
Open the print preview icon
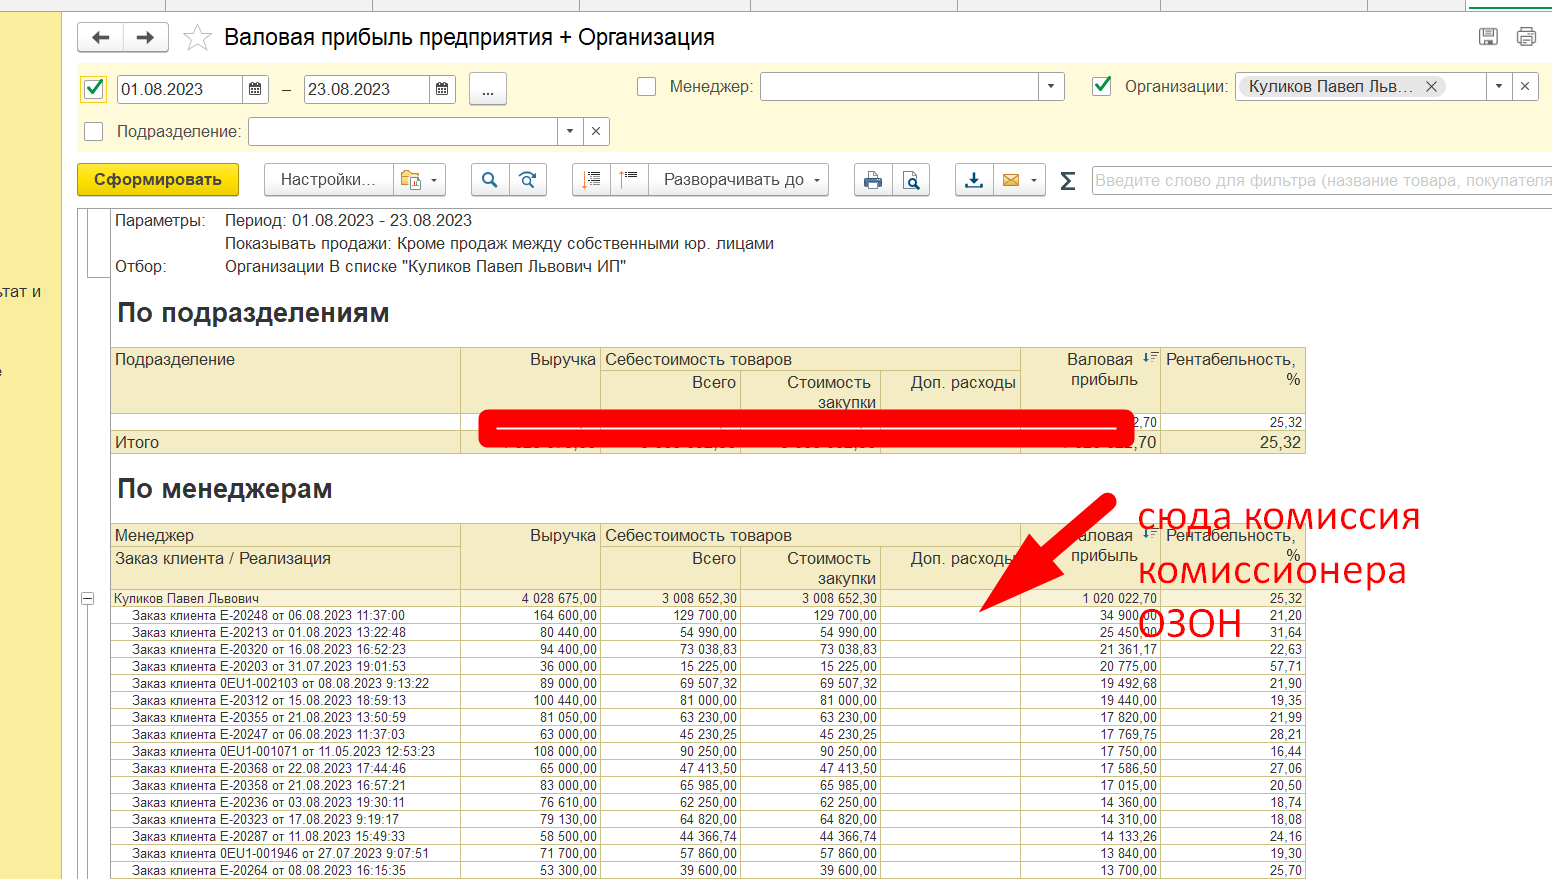[x=911, y=180]
